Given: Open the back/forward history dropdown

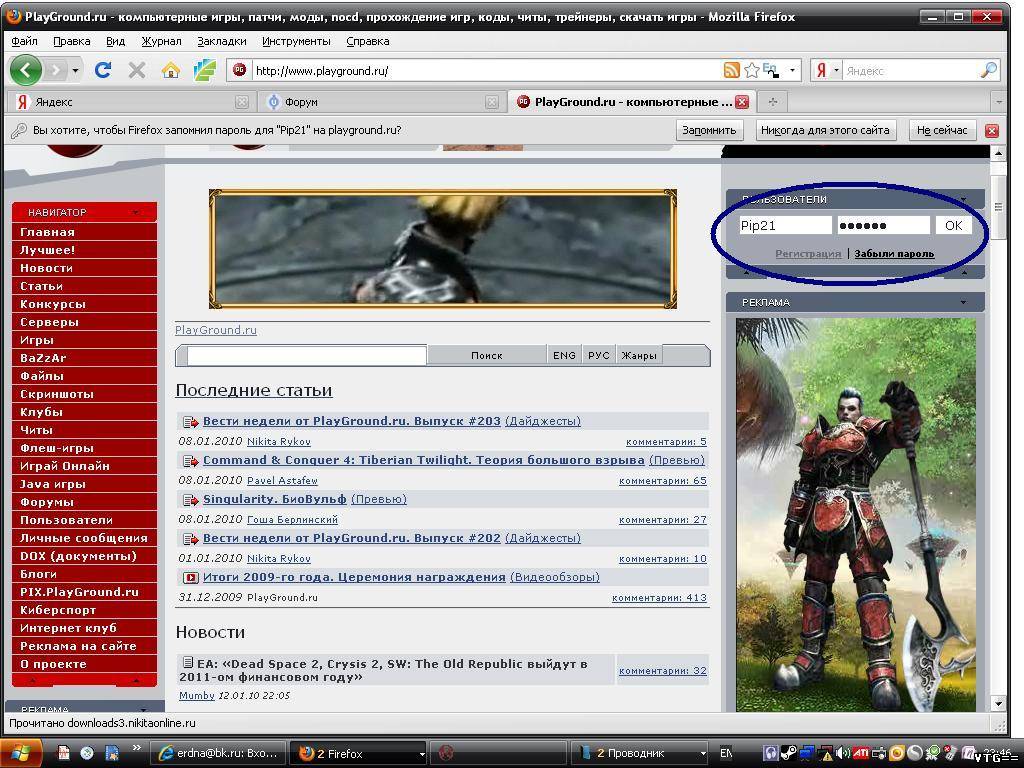Looking at the screenshot, I should point(76,70).
